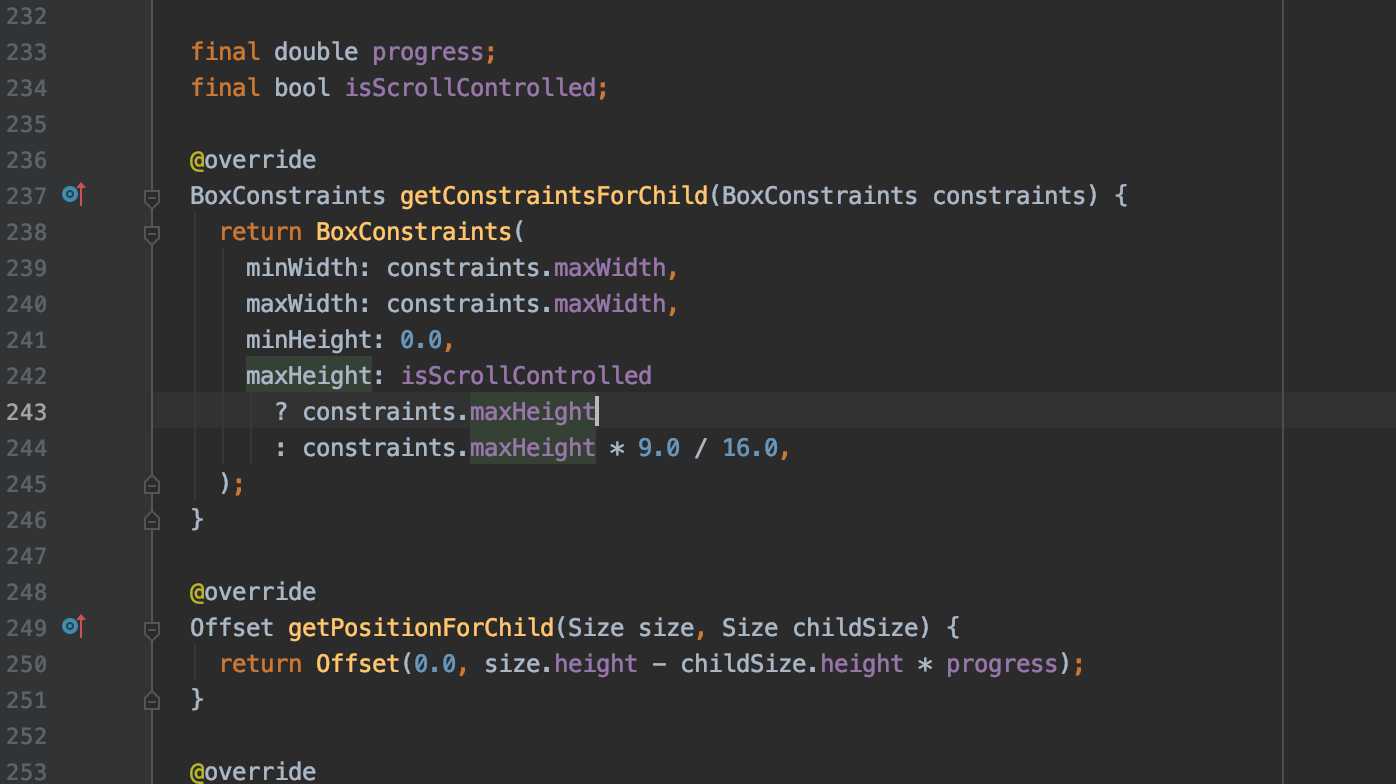Click the getPositionForChild method name
This screenshot has width=1396, height=784.
[421, 628]
